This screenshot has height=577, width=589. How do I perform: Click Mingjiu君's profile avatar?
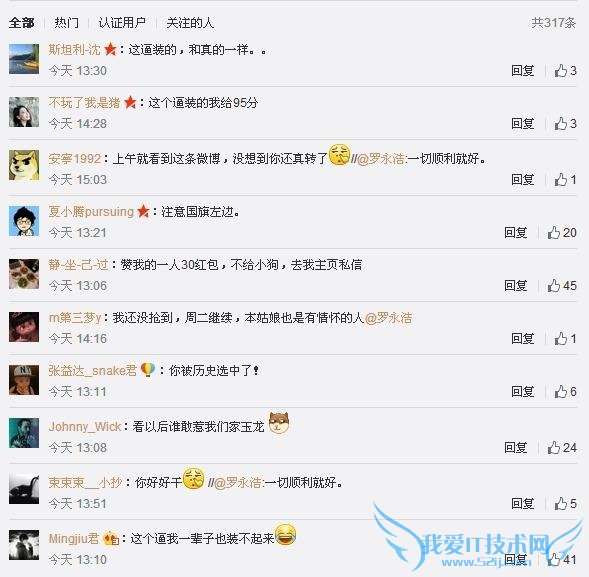pyautogui.click(x=24, y=545)
